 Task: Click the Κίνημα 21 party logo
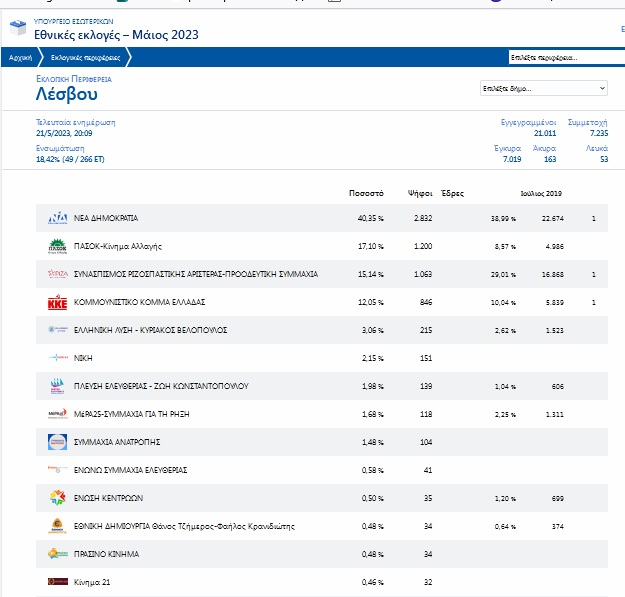point(57,581)
